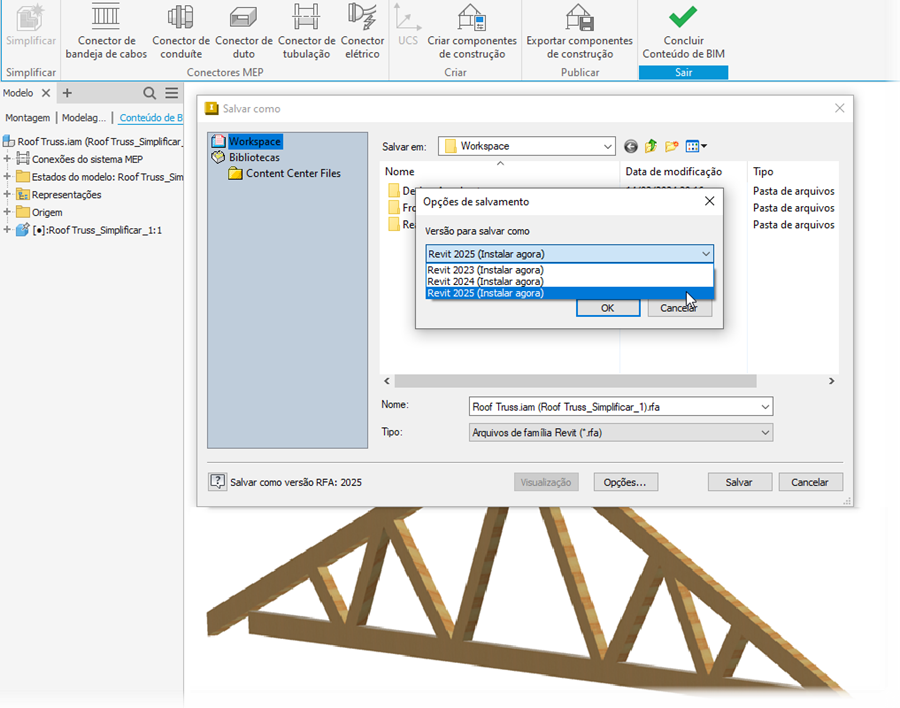900x708 pixels.
Task: Select Estados do modelo tree item
Action: pos(107,177)
